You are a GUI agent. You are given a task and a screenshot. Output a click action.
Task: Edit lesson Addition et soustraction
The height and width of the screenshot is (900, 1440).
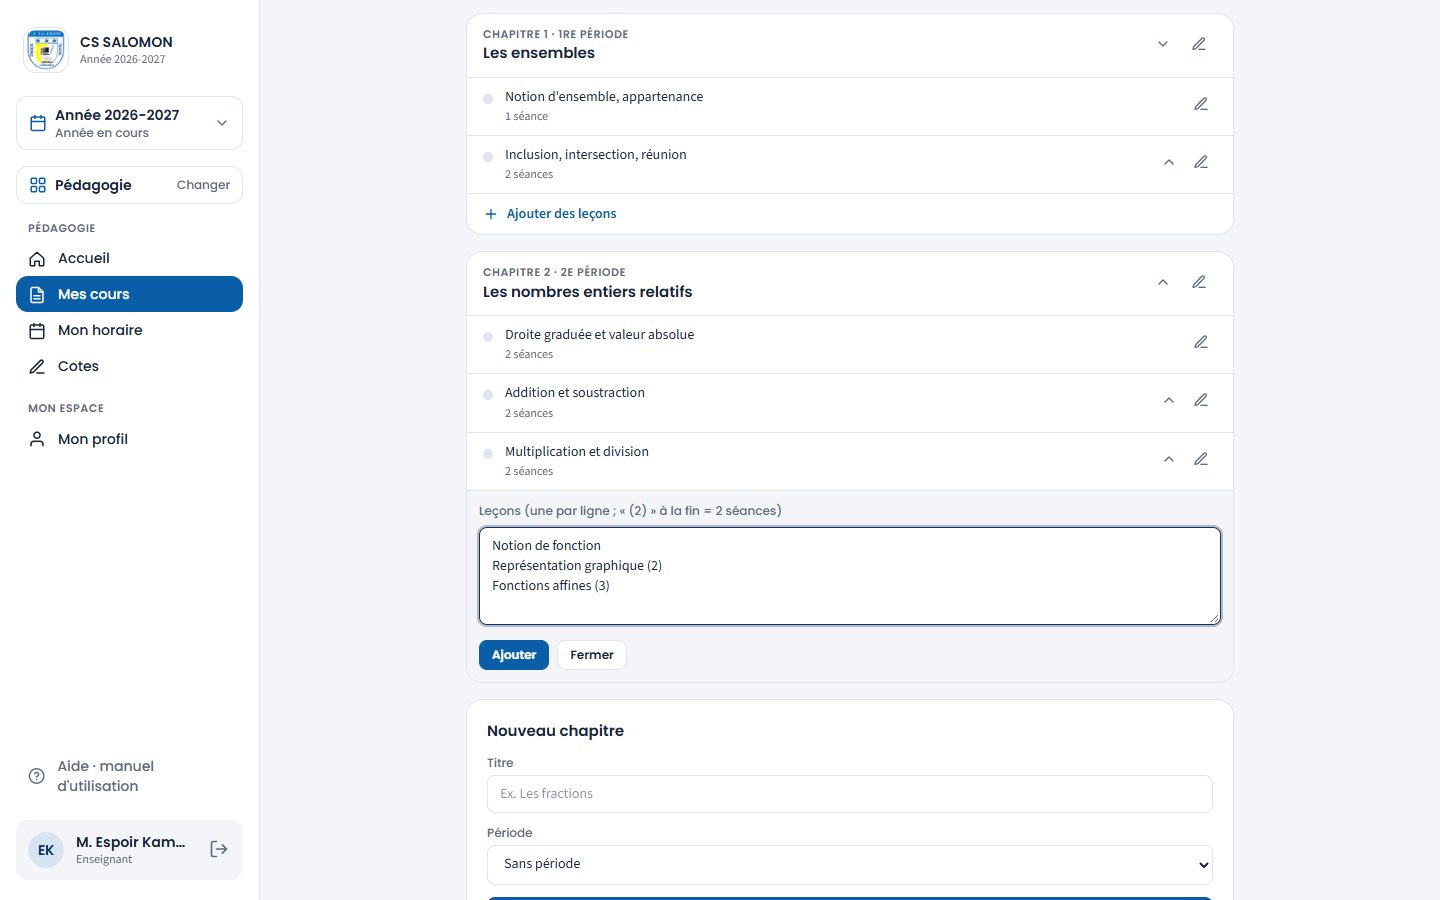click(1201, 400)
